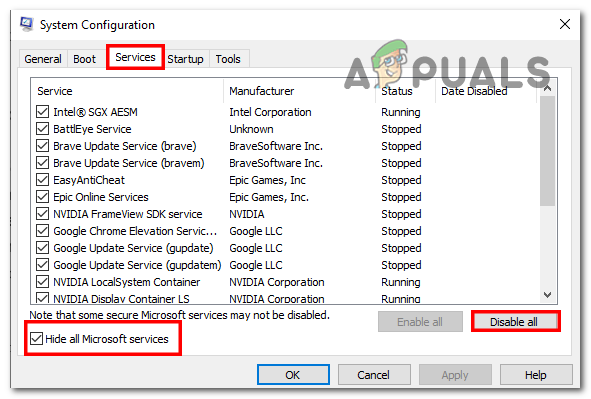Open the Startup tab
The width and height of the screenshot is (591, 399).
(x=185, y=59)
